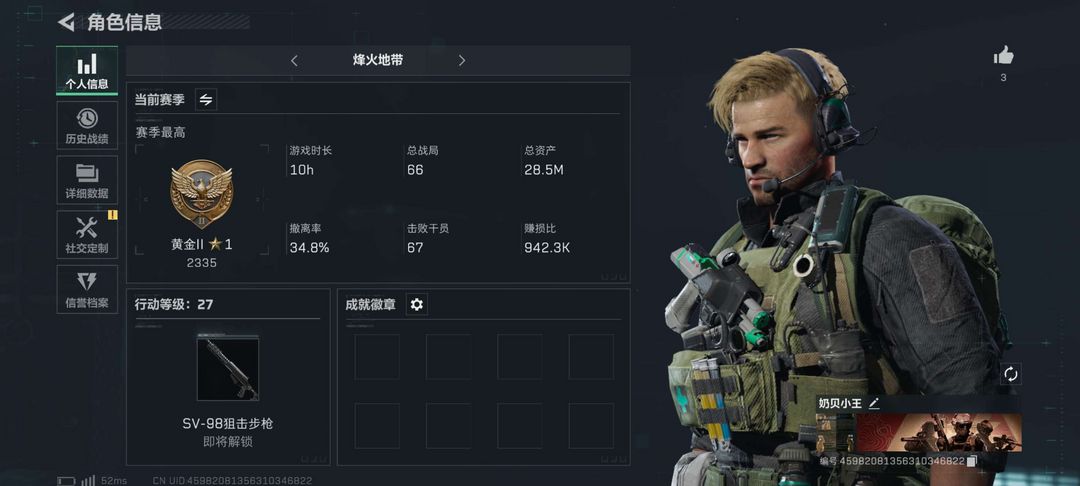Rotate character with the refresh icon

1010,374
